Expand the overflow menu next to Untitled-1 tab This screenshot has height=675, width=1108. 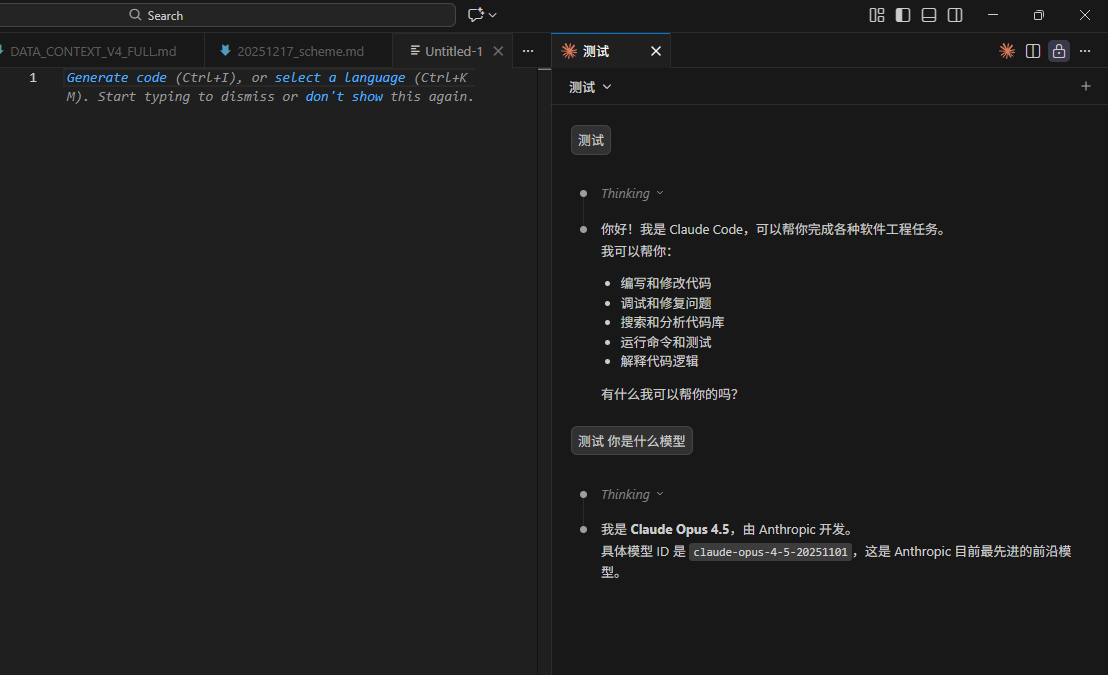click(x=528, y=50)
